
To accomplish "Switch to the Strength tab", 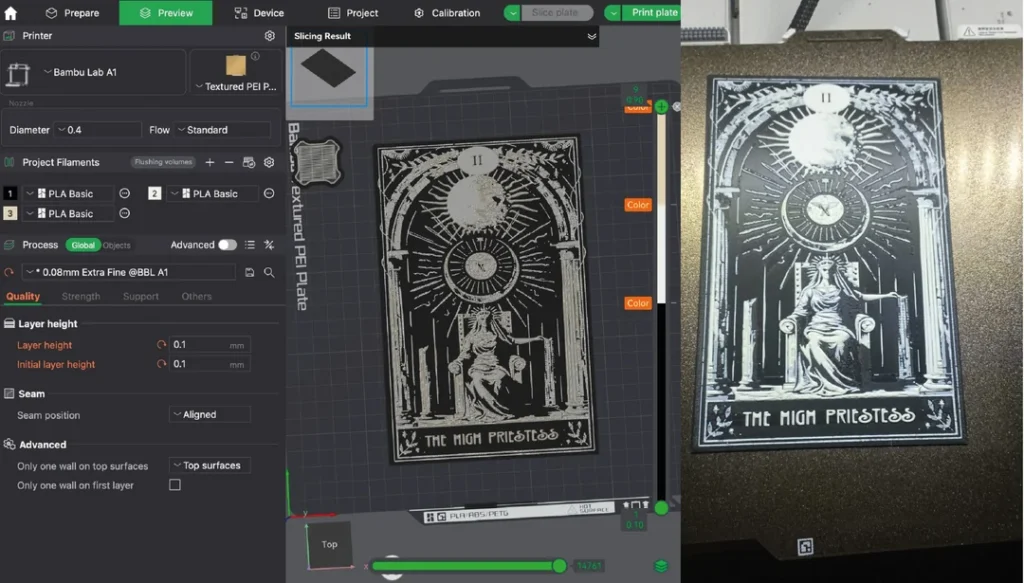I will click(x=81, y=296).
